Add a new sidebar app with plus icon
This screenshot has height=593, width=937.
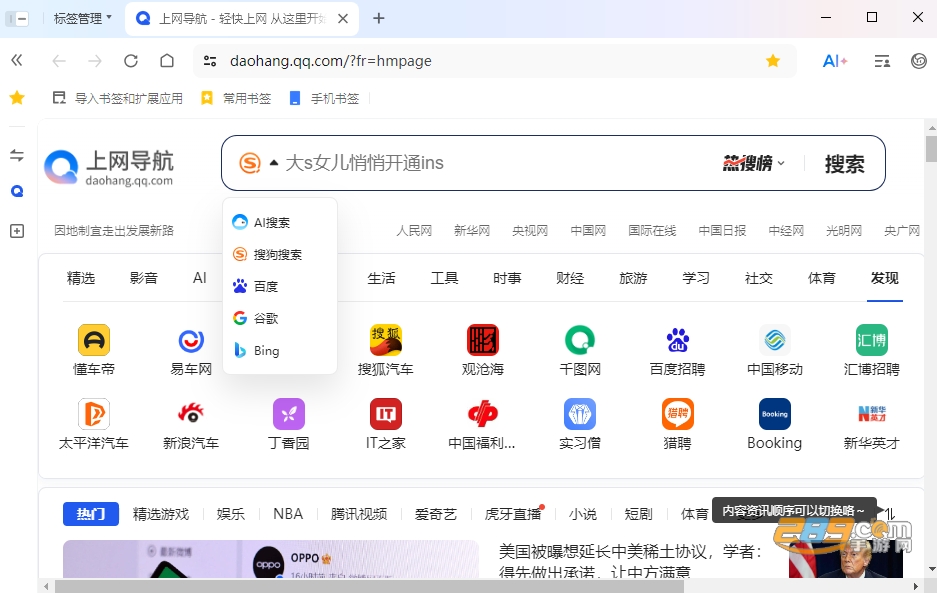pos(17,231)
